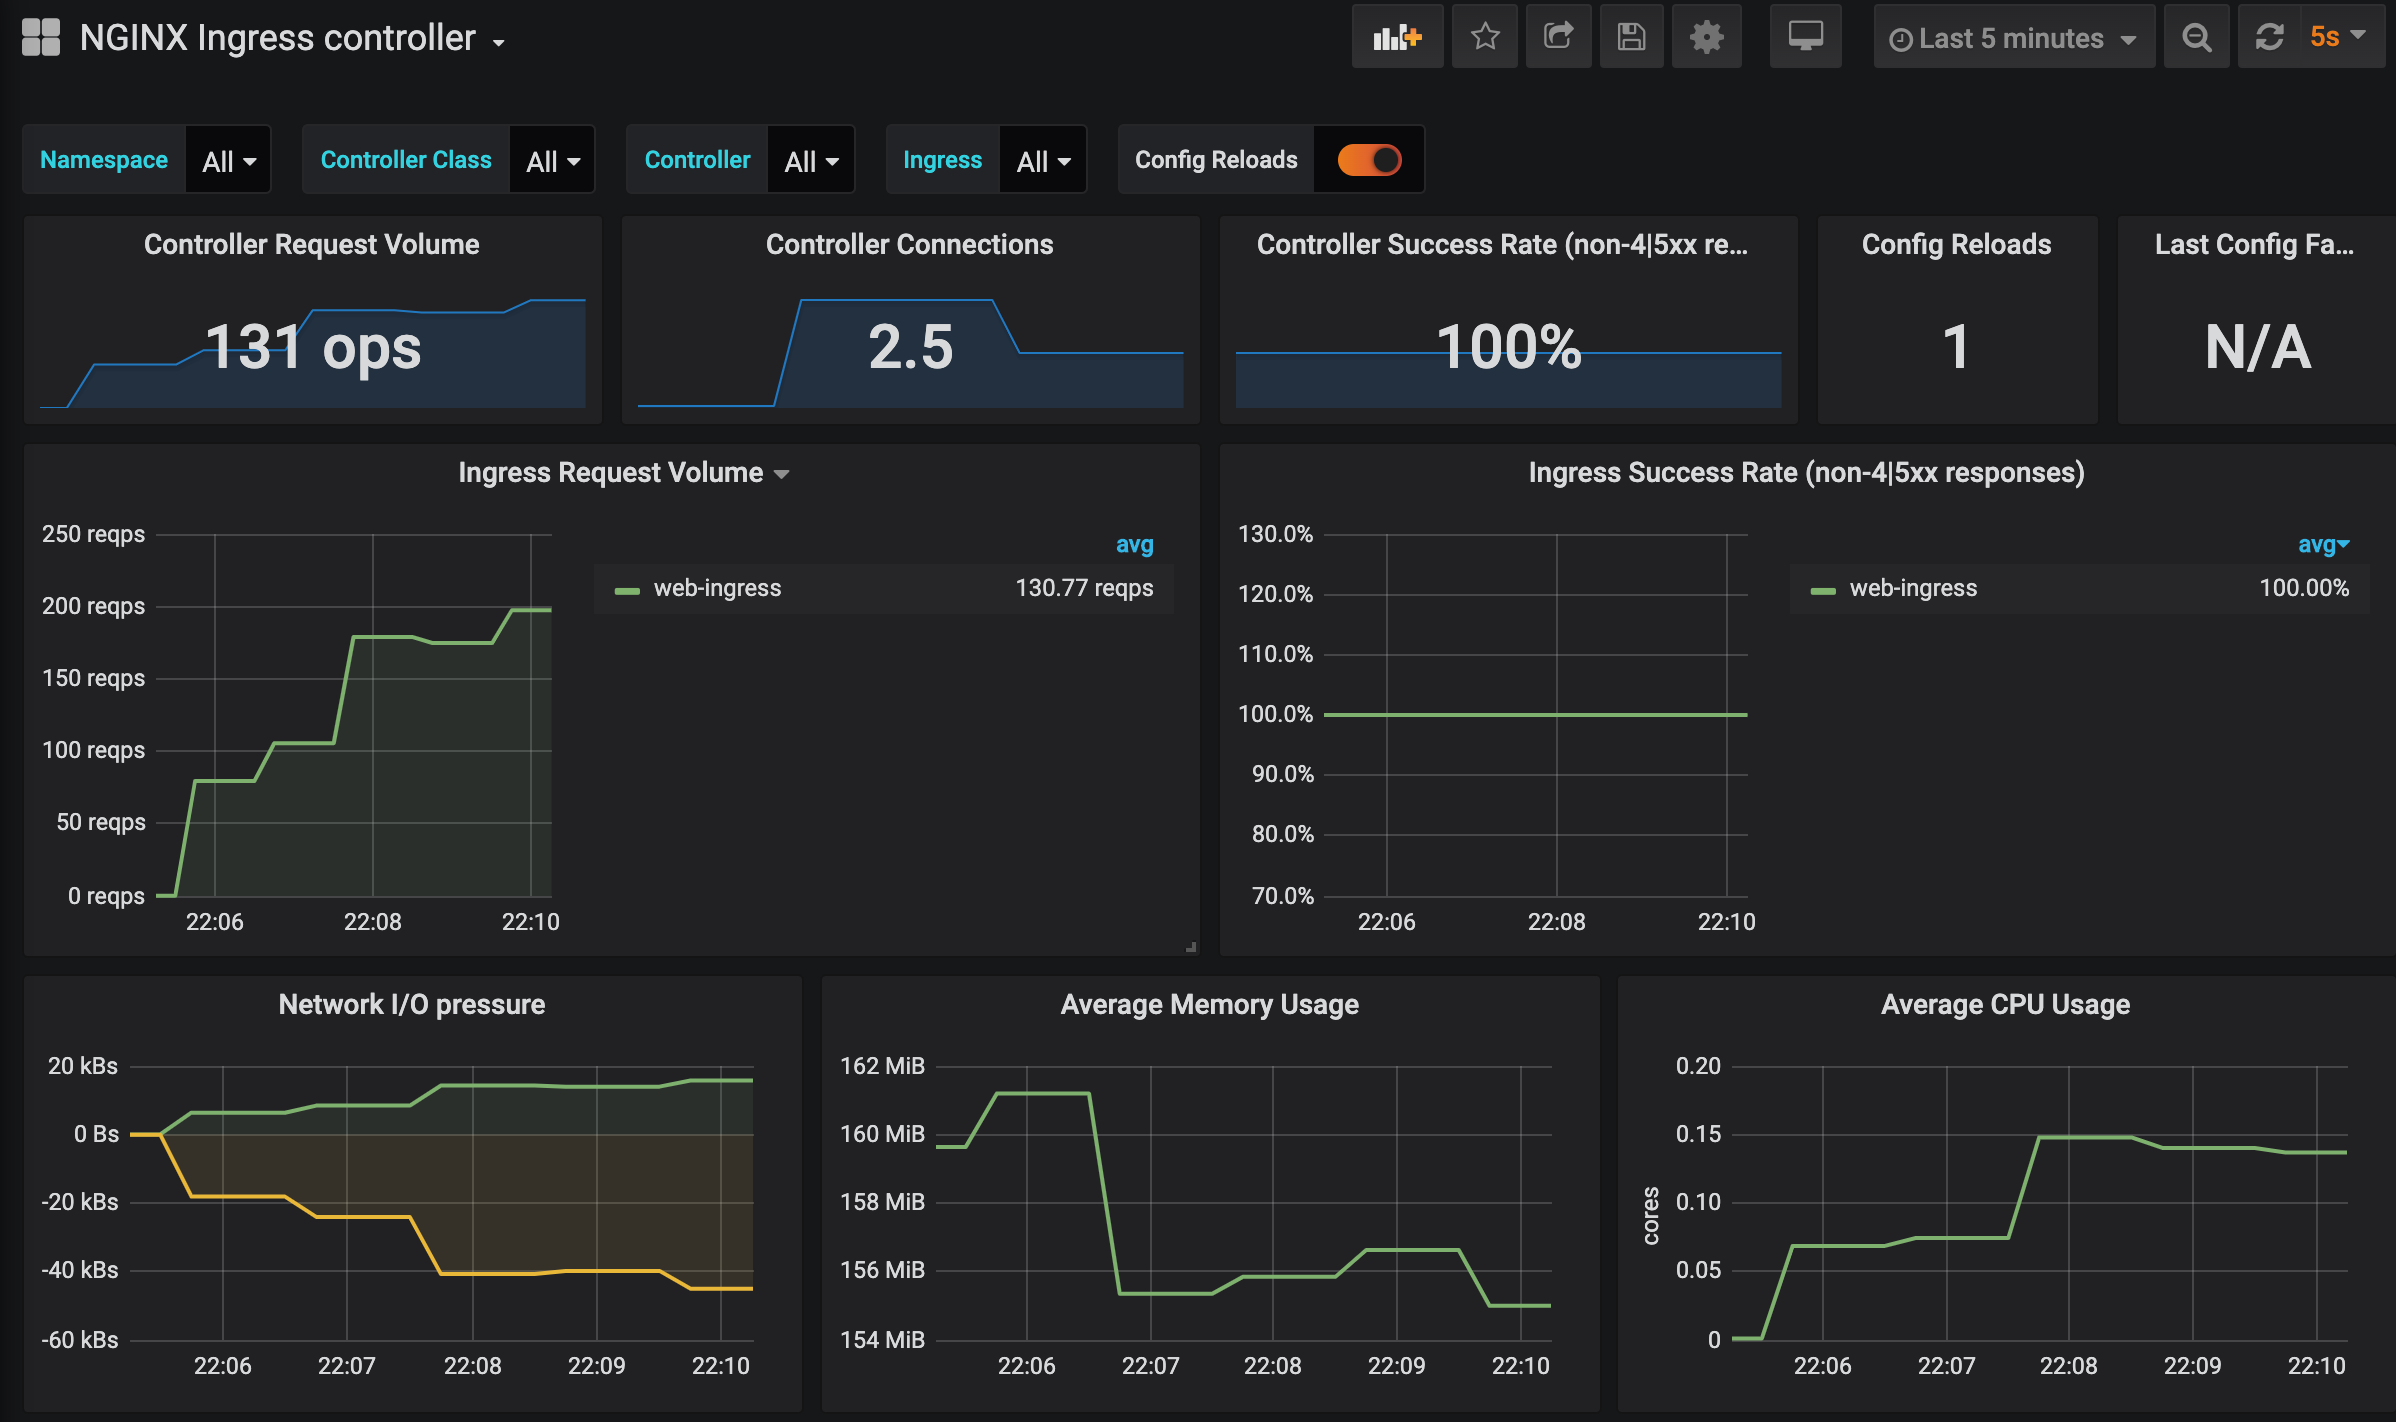Screen dimensions: 2396x1422
Task: Toggle web-ingress series in Request Volume legend
Action: click(x=717, y=588)
